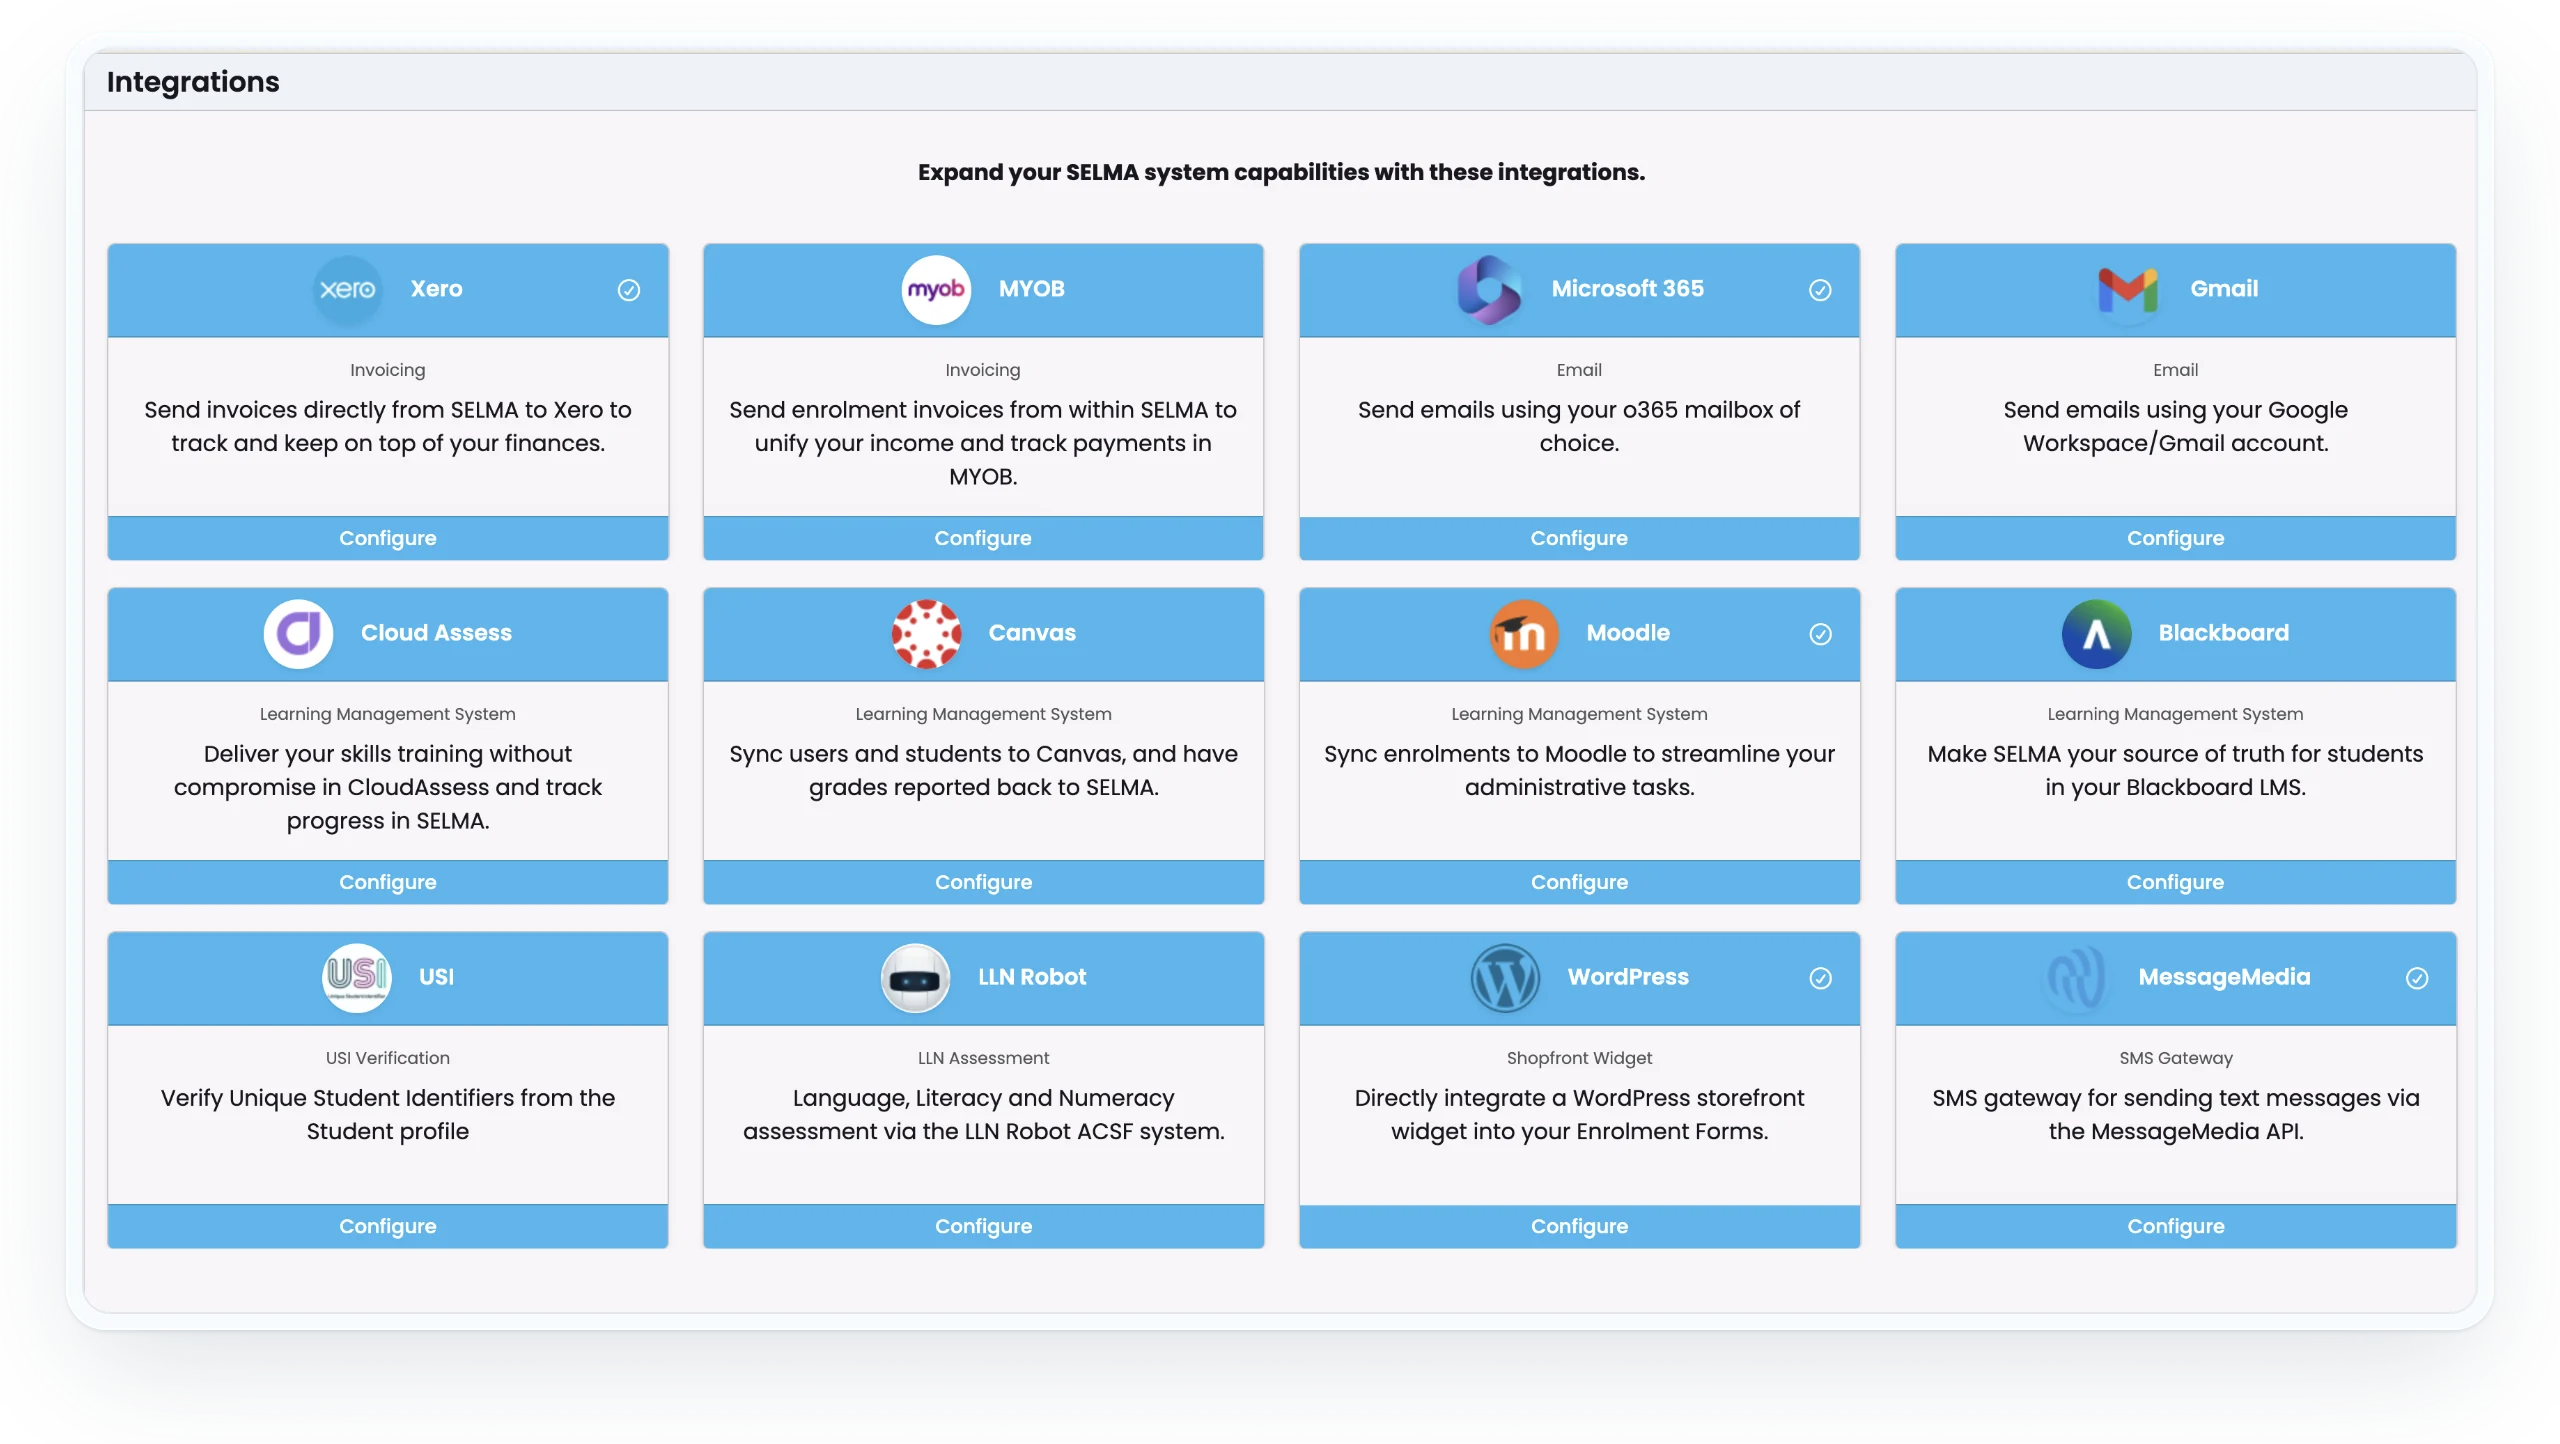Click the MessageMedia logo icon
The height and width of the screenshot is (1444, 2560).
tap(2076, 977)
